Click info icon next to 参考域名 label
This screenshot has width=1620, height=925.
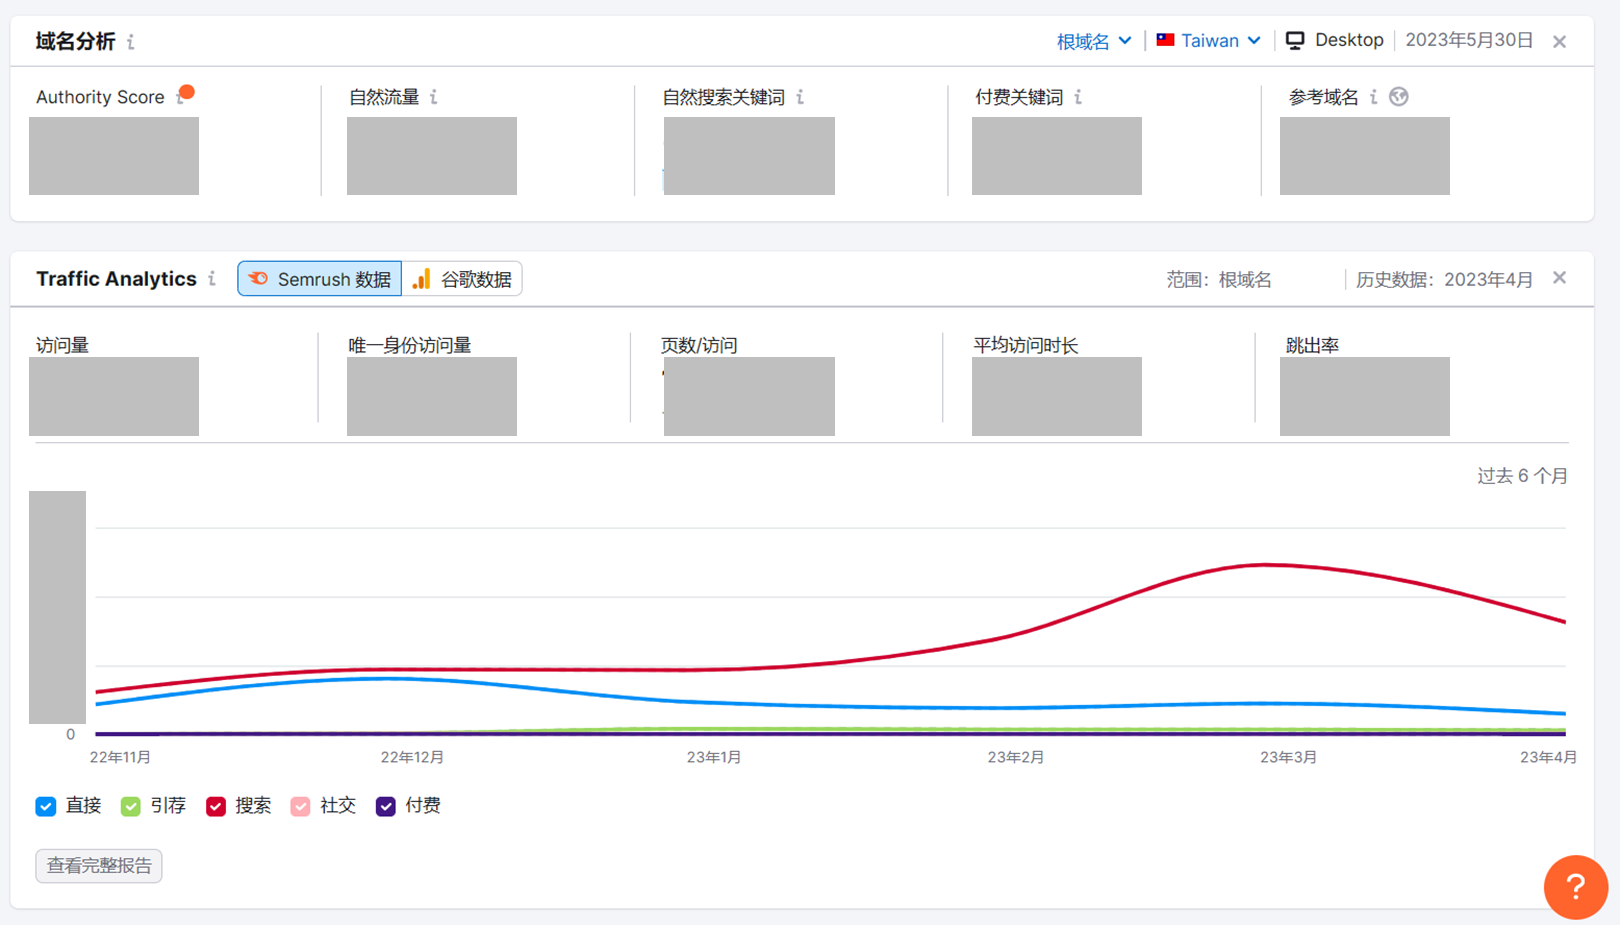[x=1374, y=97]
